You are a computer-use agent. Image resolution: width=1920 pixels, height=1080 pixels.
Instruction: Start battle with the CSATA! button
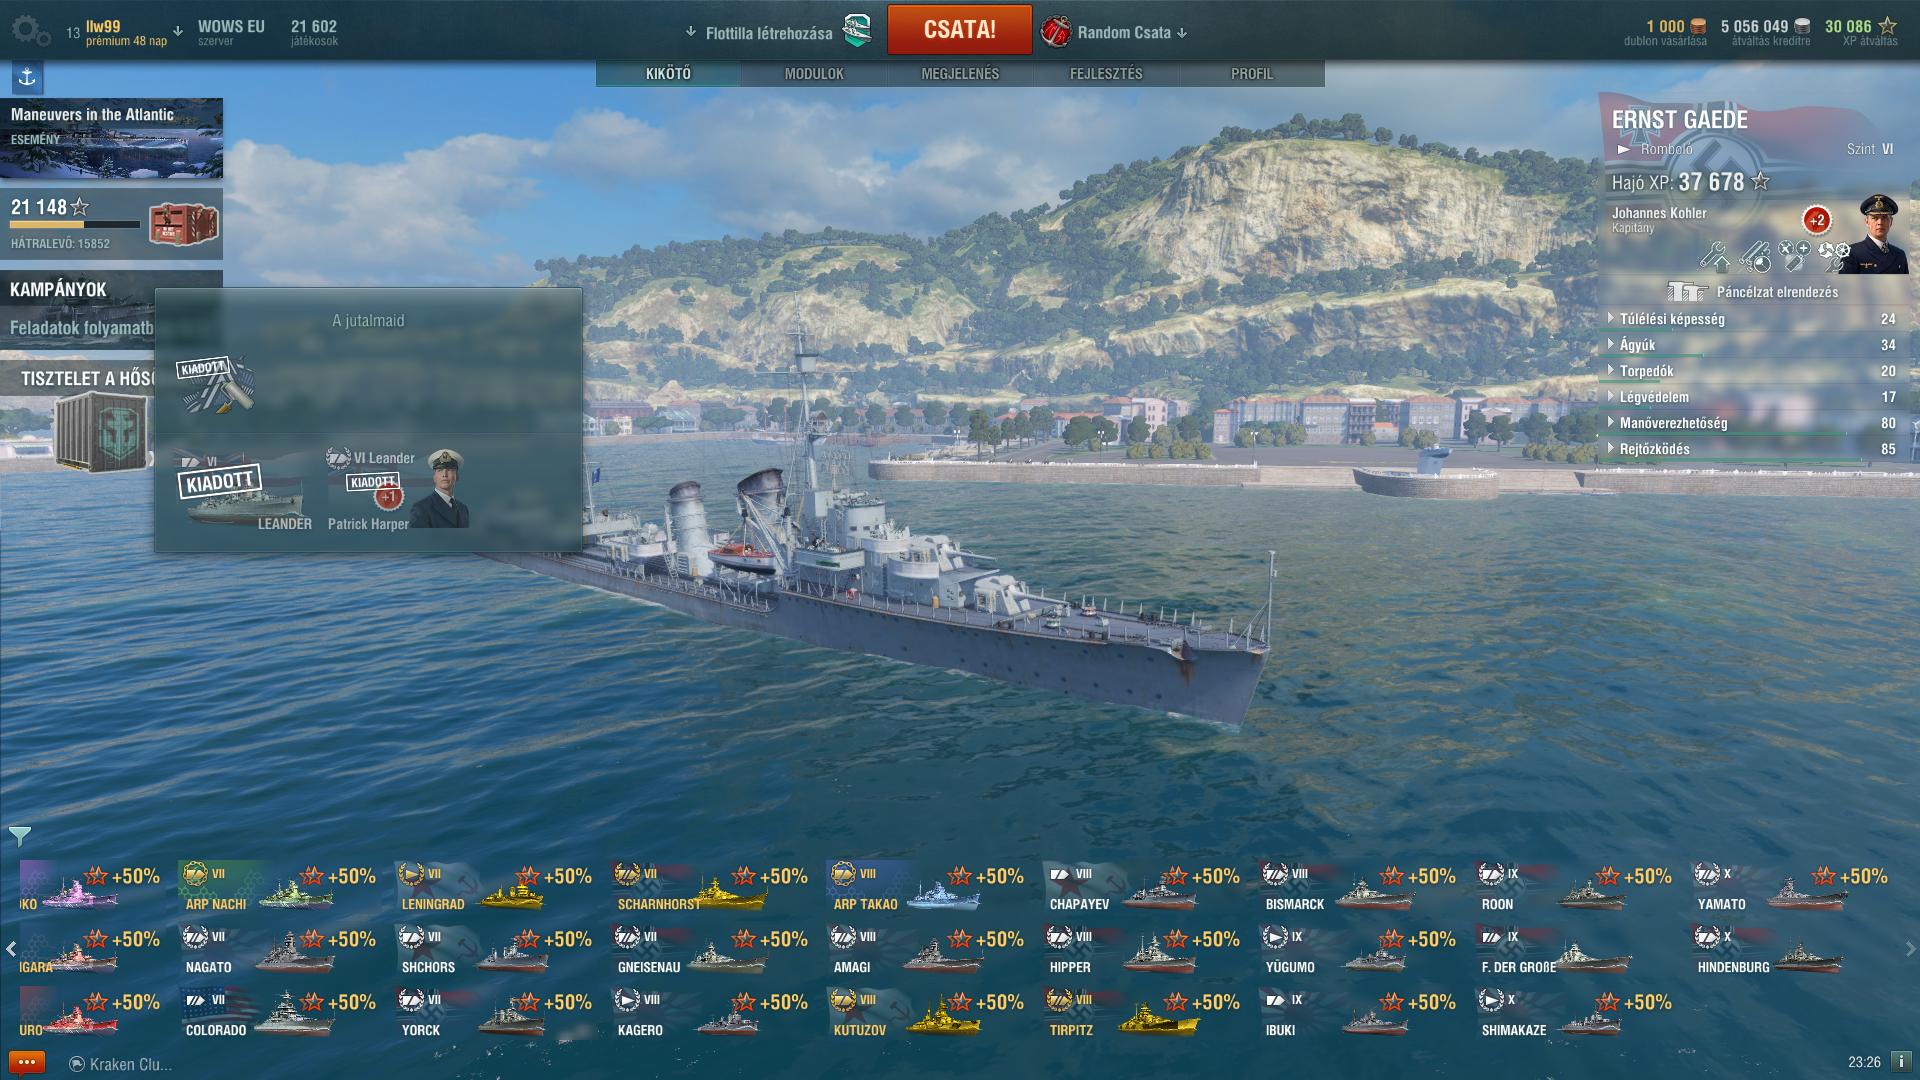(959, 30)
